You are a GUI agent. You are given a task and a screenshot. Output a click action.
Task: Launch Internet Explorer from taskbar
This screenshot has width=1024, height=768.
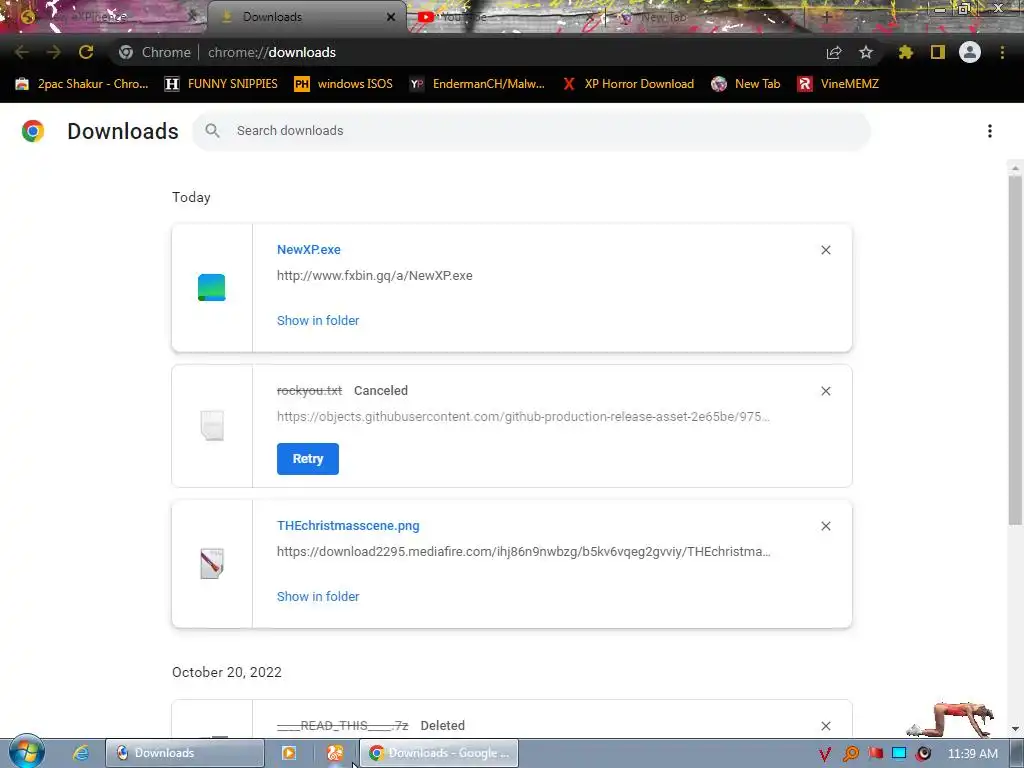(81, 753)
